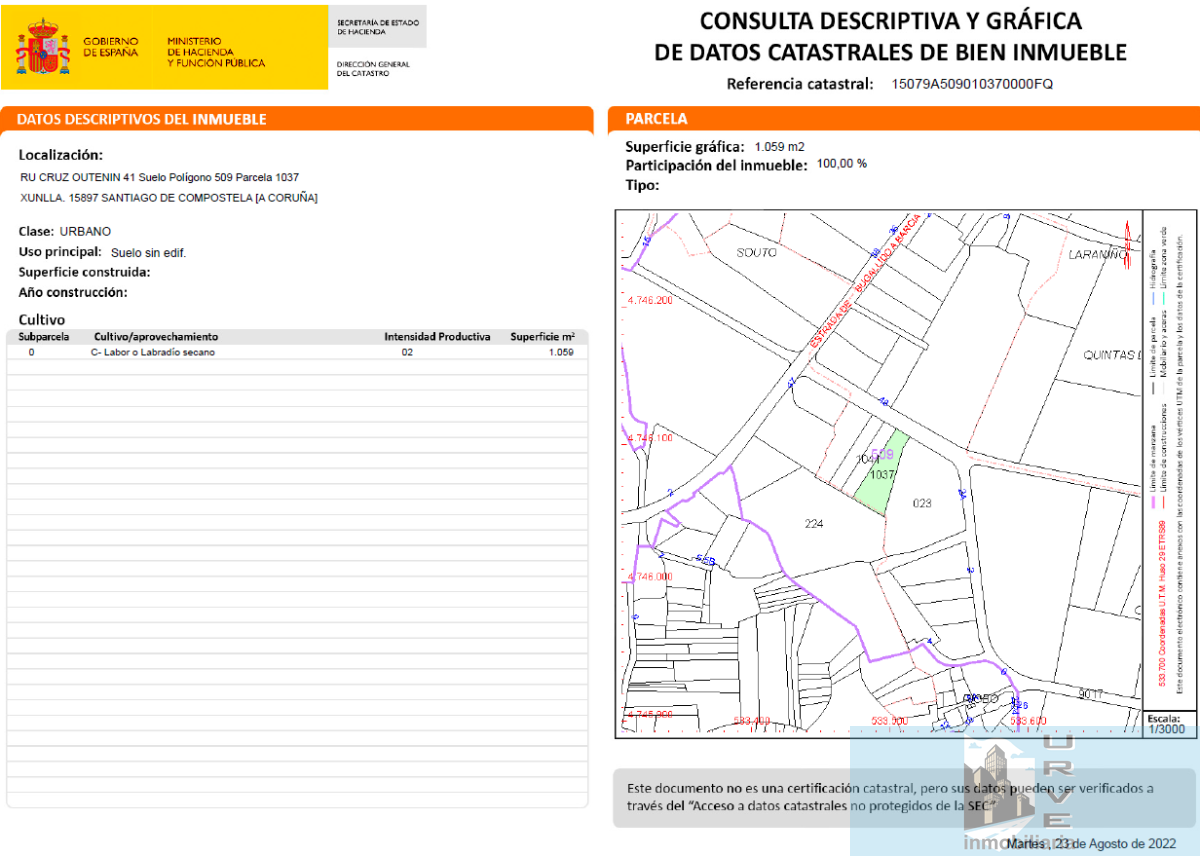The height and width of the screenshot is (856, 1200).
Task: Click the "XUNLLA. 15897 SANTIAGO DE COMPOSTELA" line
Action: click(x=169, y=198)
